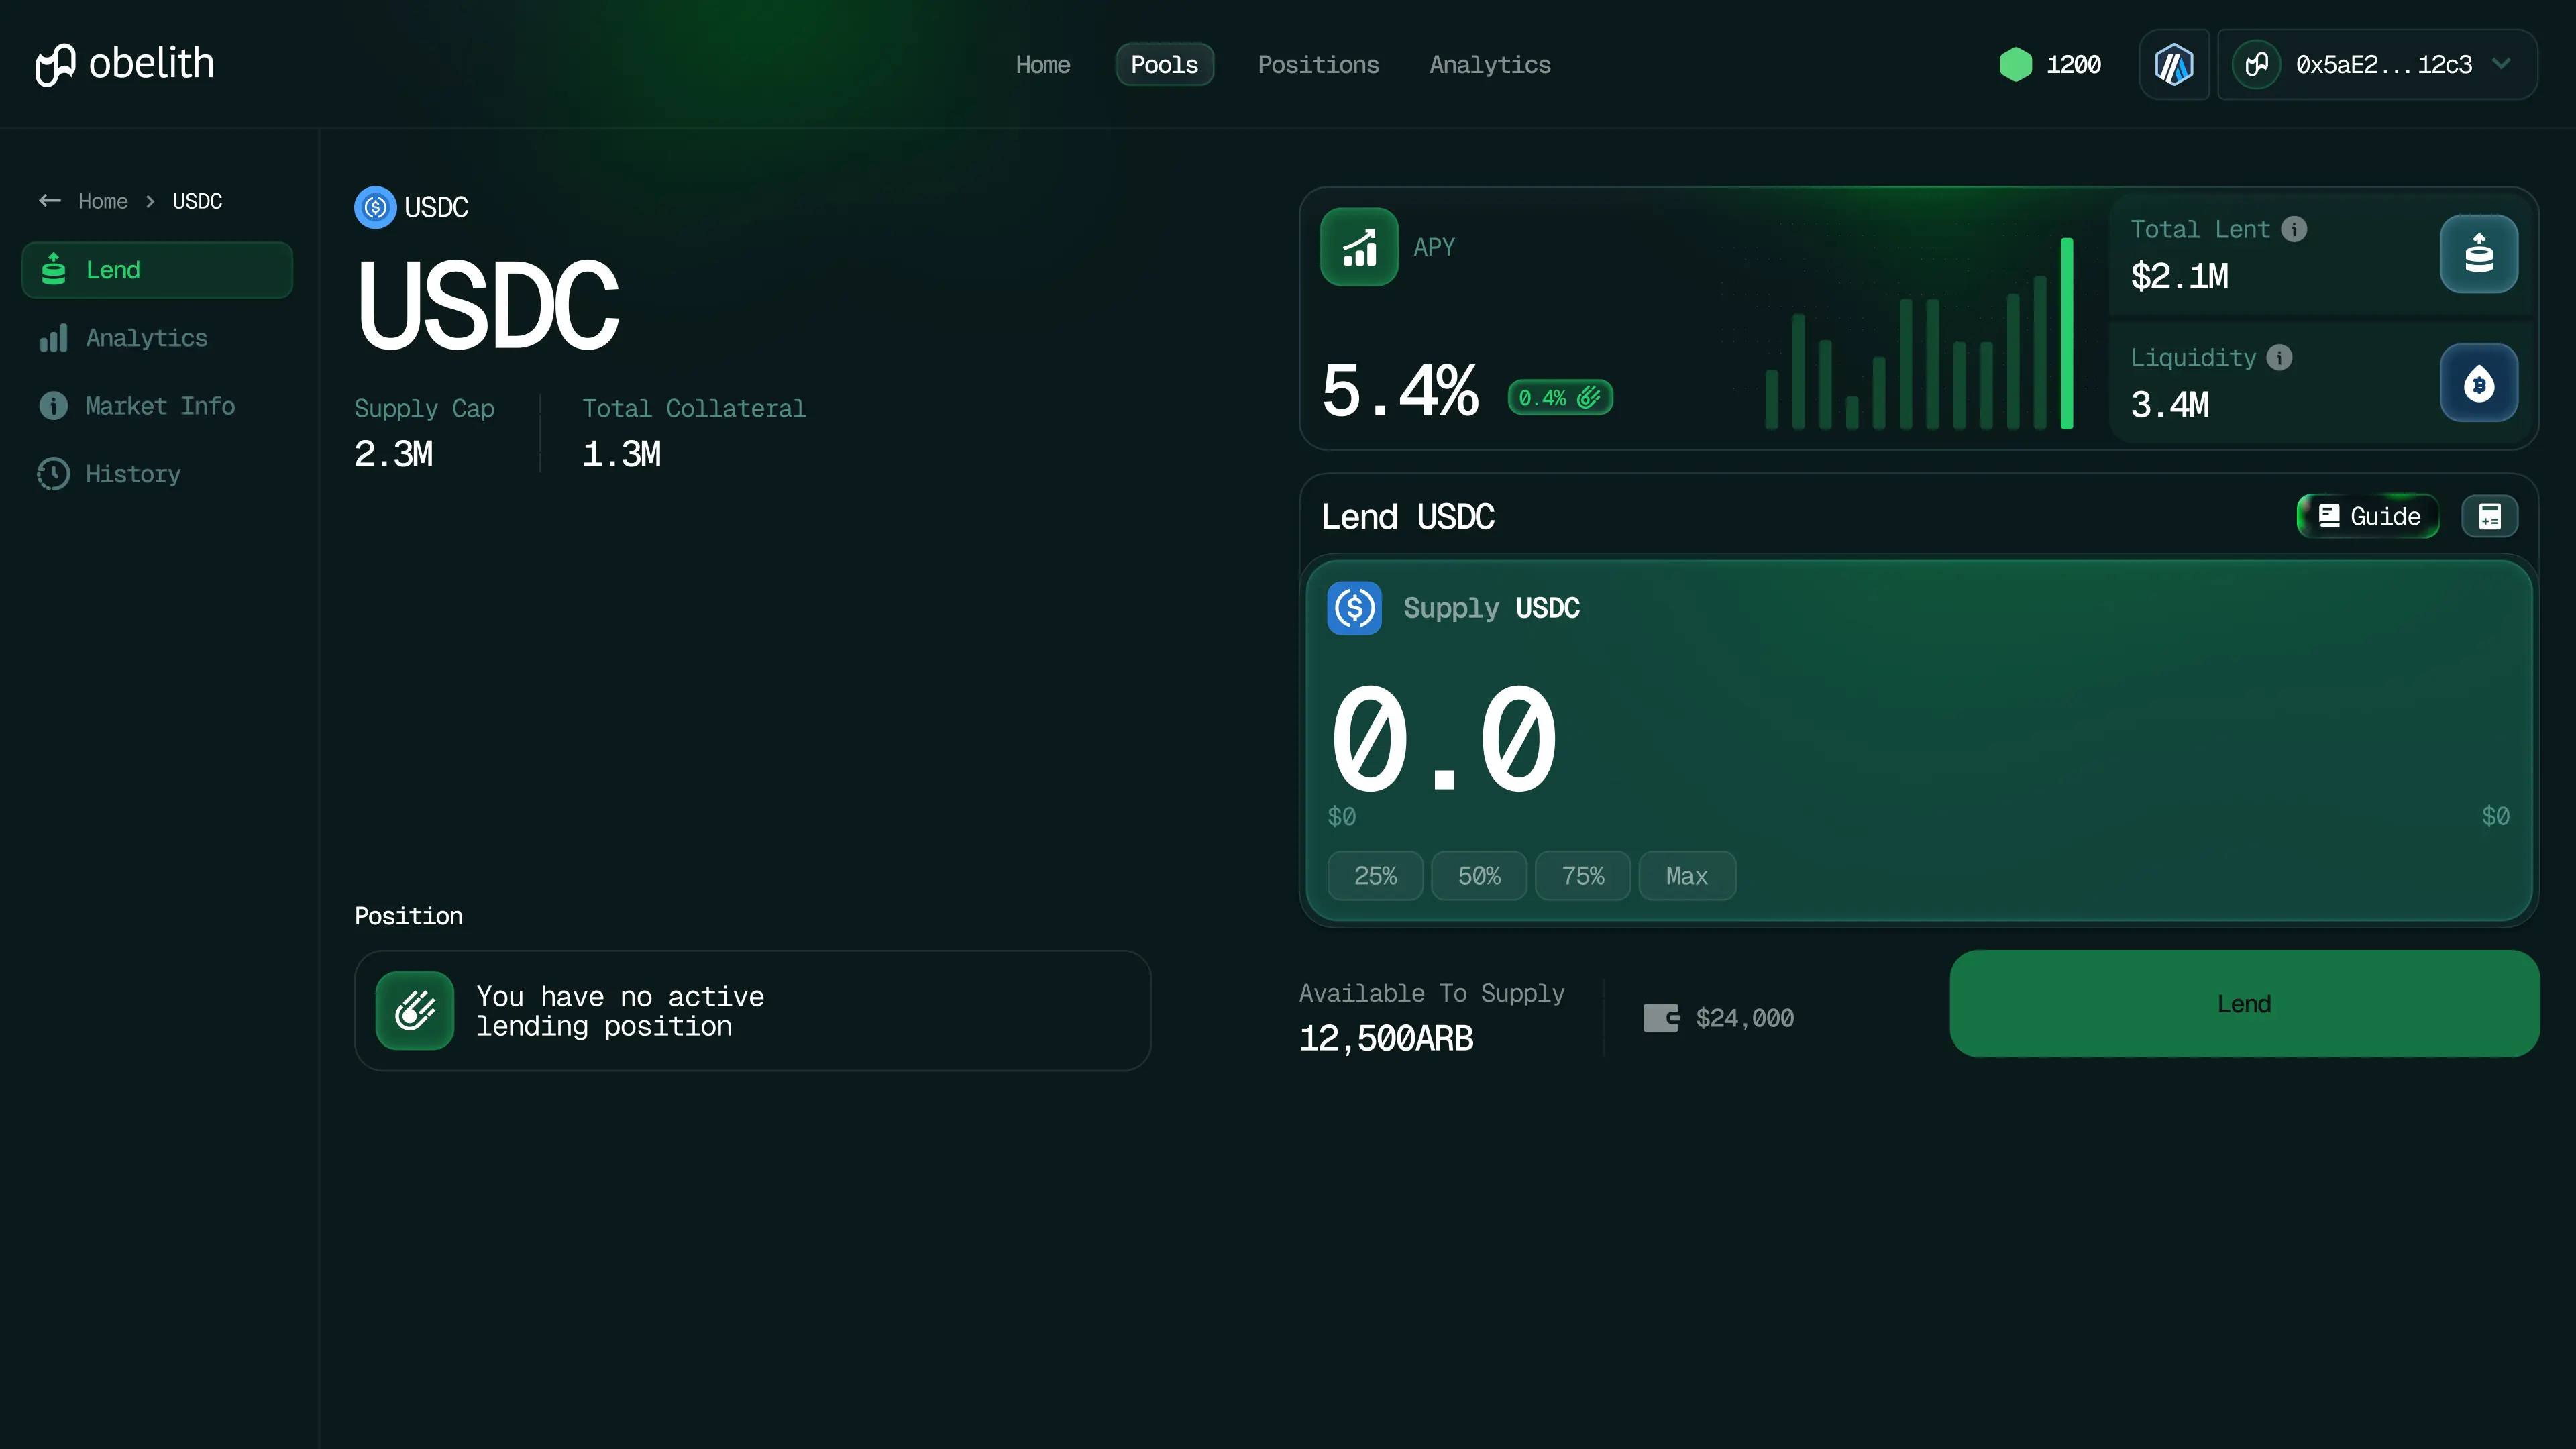Click the 'You have no active lending position' message
The image size is (2576, 1449).
pyautogui.click(x=620, y=1011)
